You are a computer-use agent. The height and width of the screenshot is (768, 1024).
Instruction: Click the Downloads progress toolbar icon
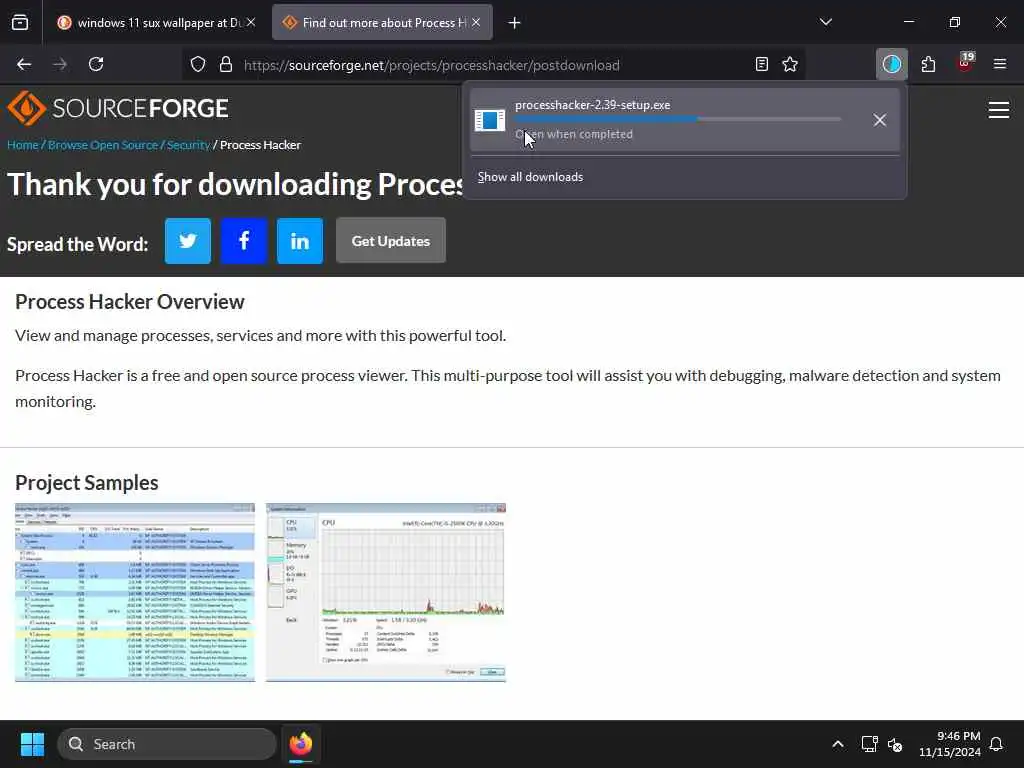click(891, 64)
